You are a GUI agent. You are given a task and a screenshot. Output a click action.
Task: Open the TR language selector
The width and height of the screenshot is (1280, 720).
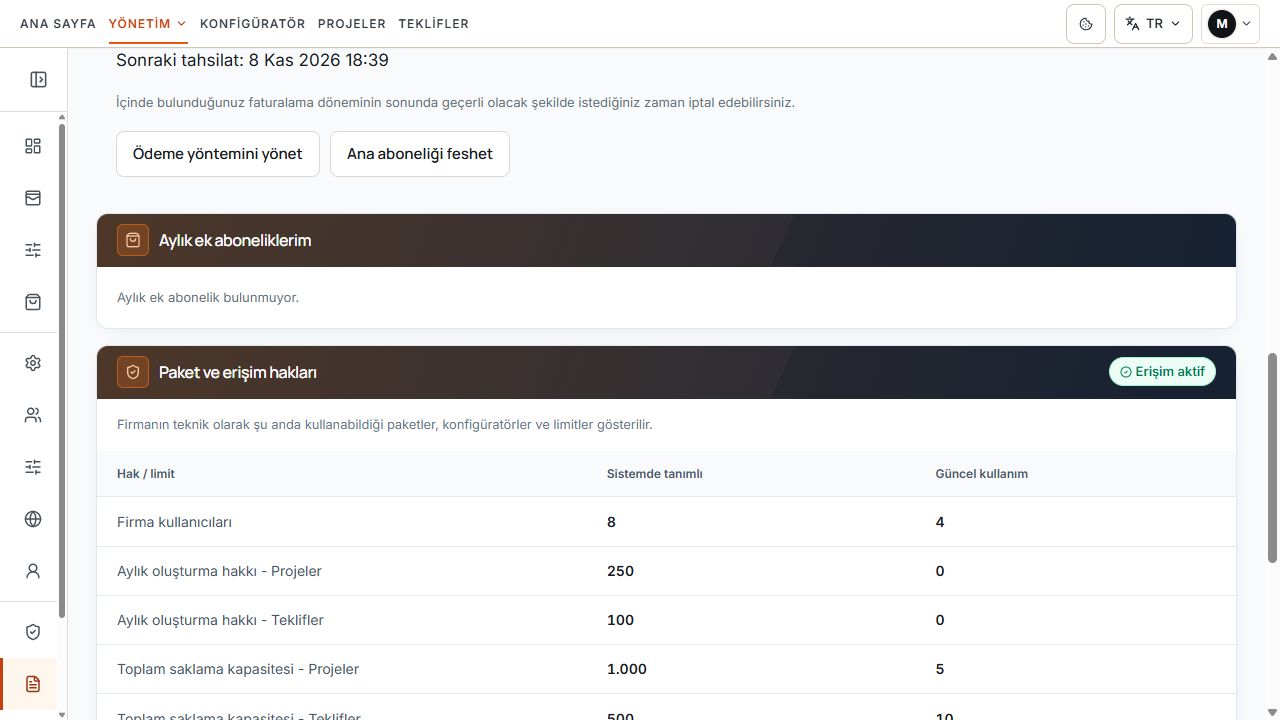click(x=1153, y=24)
